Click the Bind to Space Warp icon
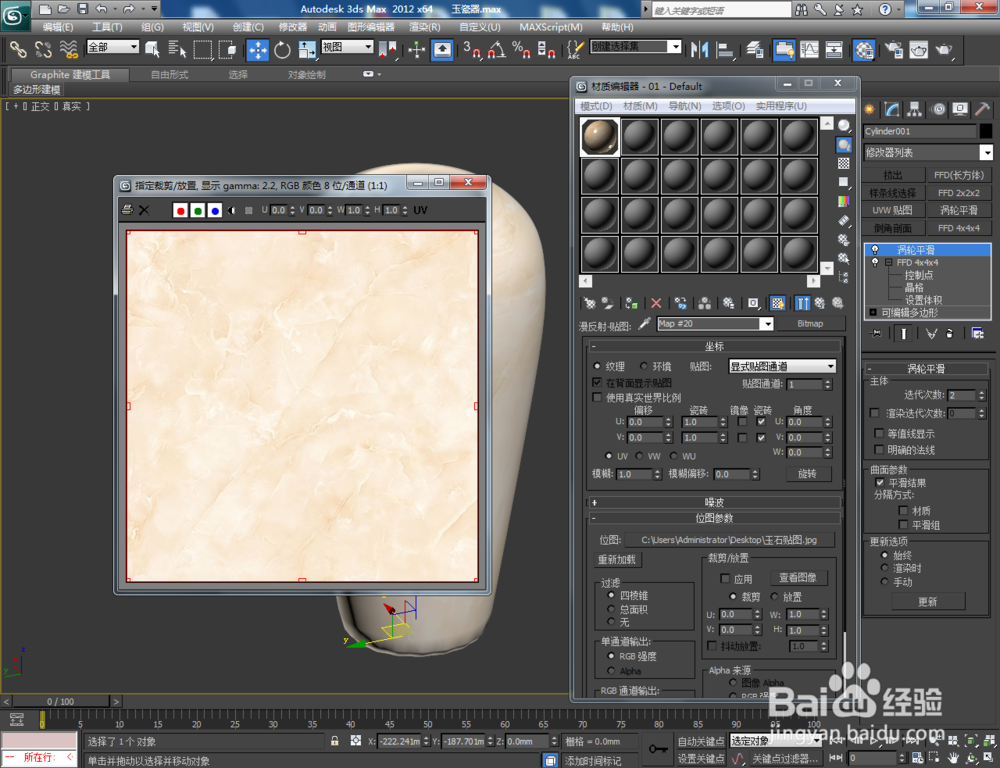Screen dimensions: 1000x768 (x=68, y=50)
